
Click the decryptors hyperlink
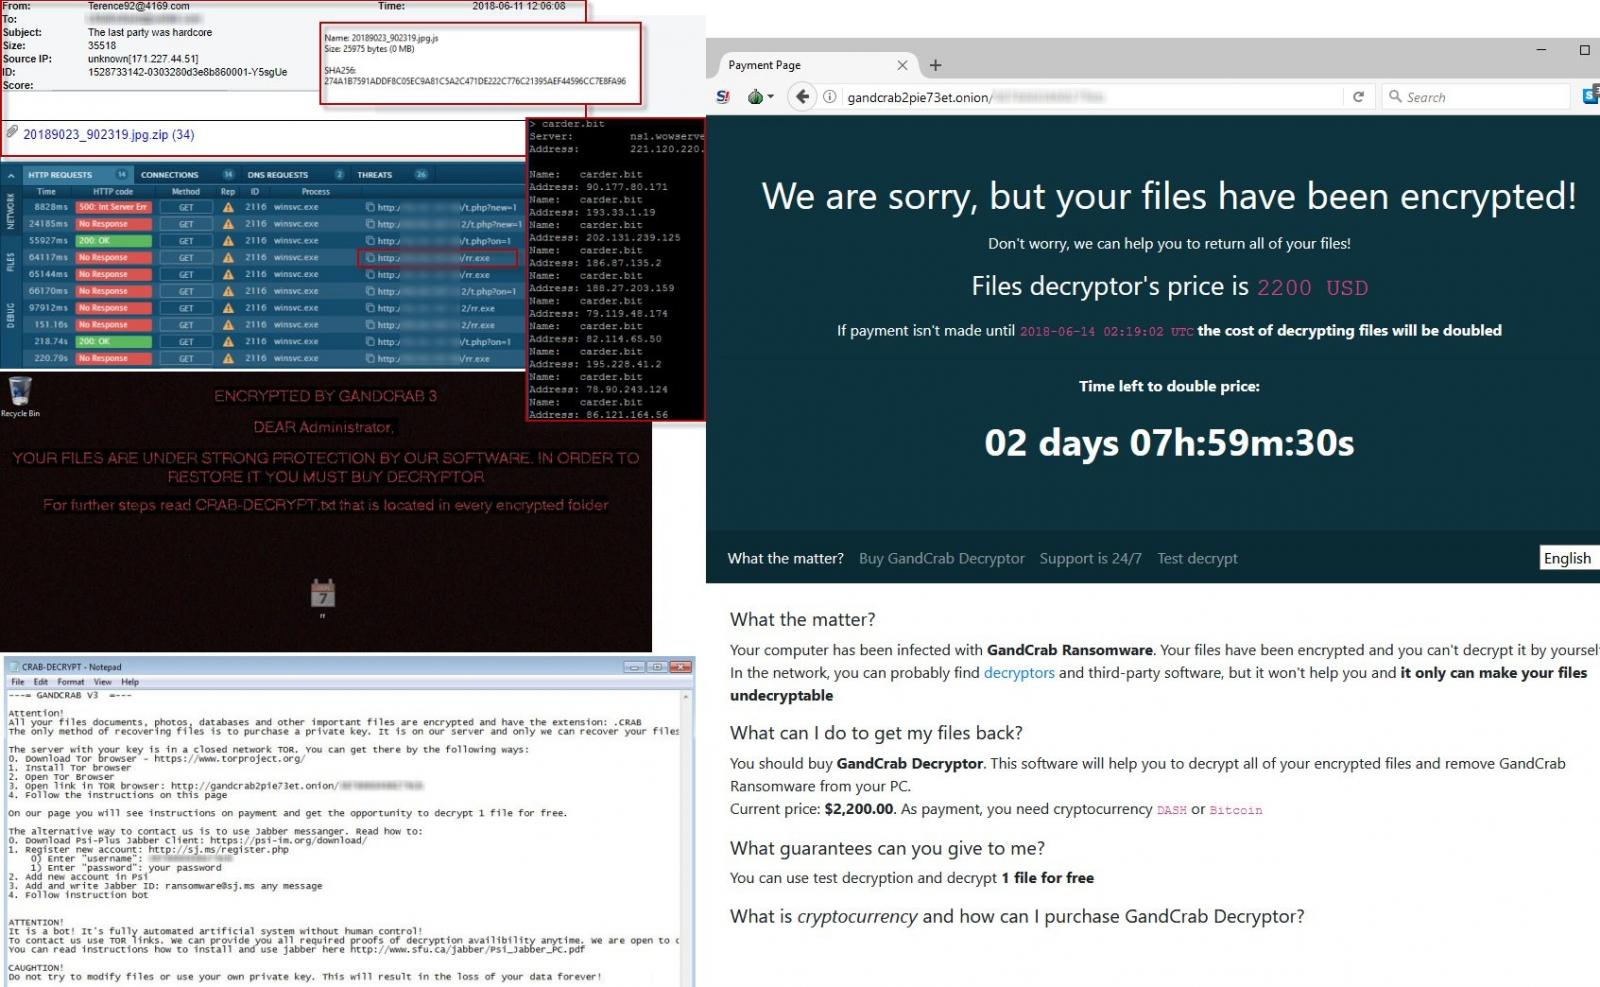[x=1019, y=673]
